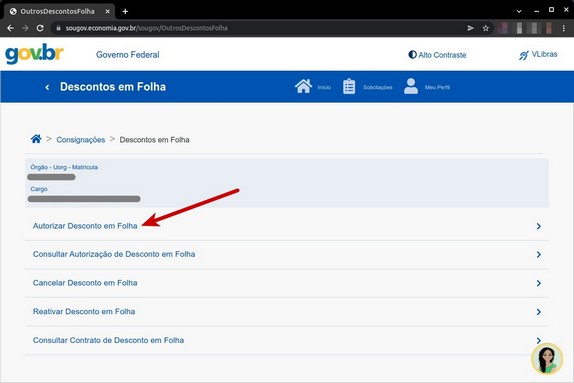The height and width of the screenshot is (383, 574).
Task: Click chevron on Consultar Autorização row
Action: pos(538,254)
